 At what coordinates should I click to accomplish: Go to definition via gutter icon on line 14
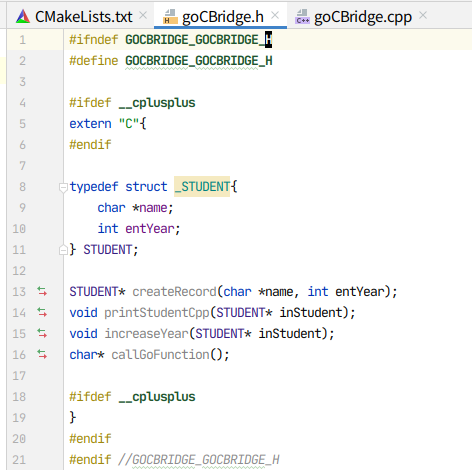click(42, 312)
